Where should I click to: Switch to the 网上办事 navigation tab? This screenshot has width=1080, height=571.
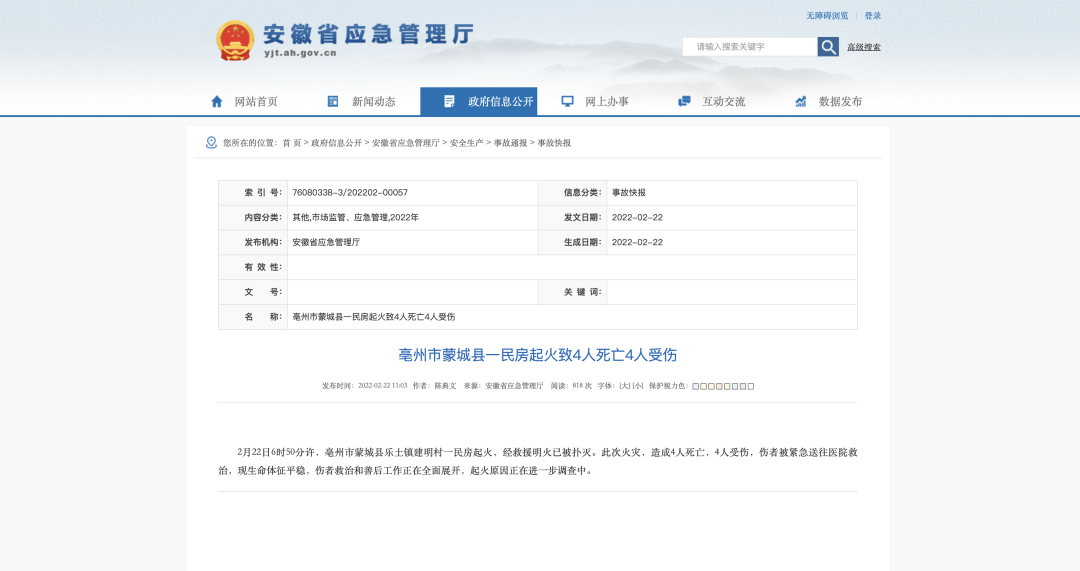pos(606,101)
